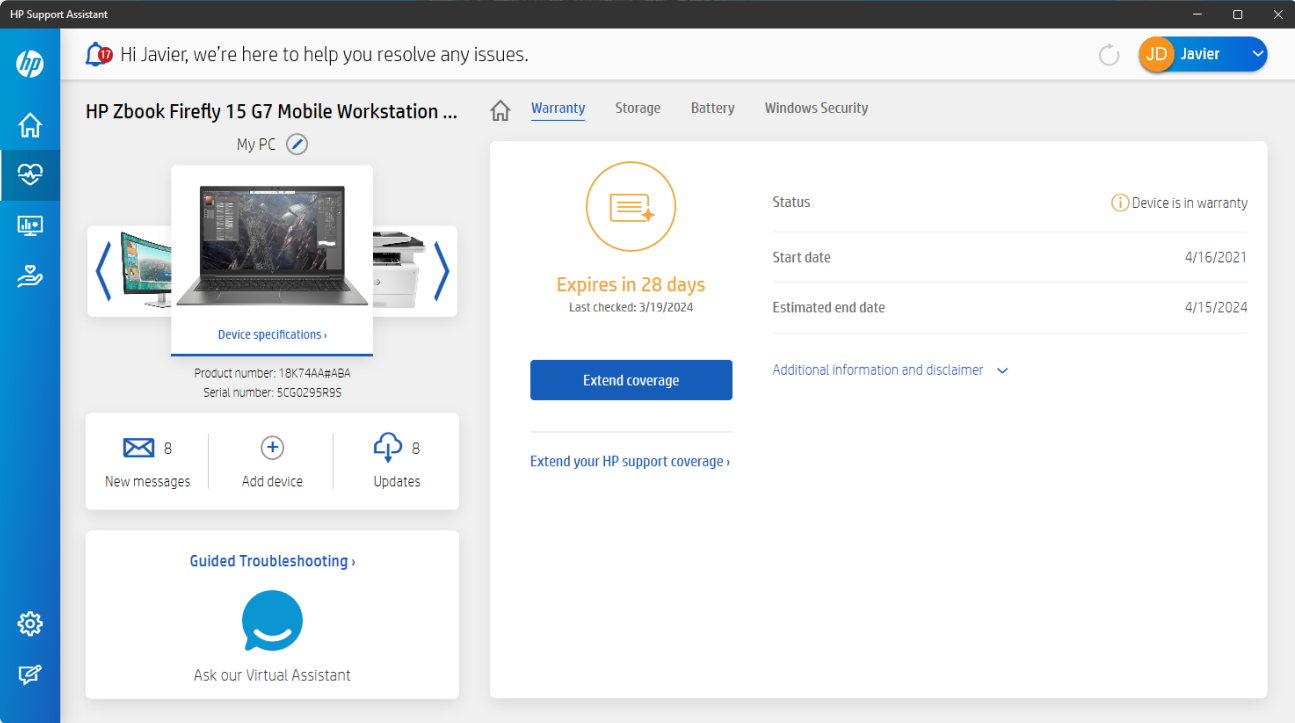Minimize the HP Support Assistant window

coord(1198,14)
